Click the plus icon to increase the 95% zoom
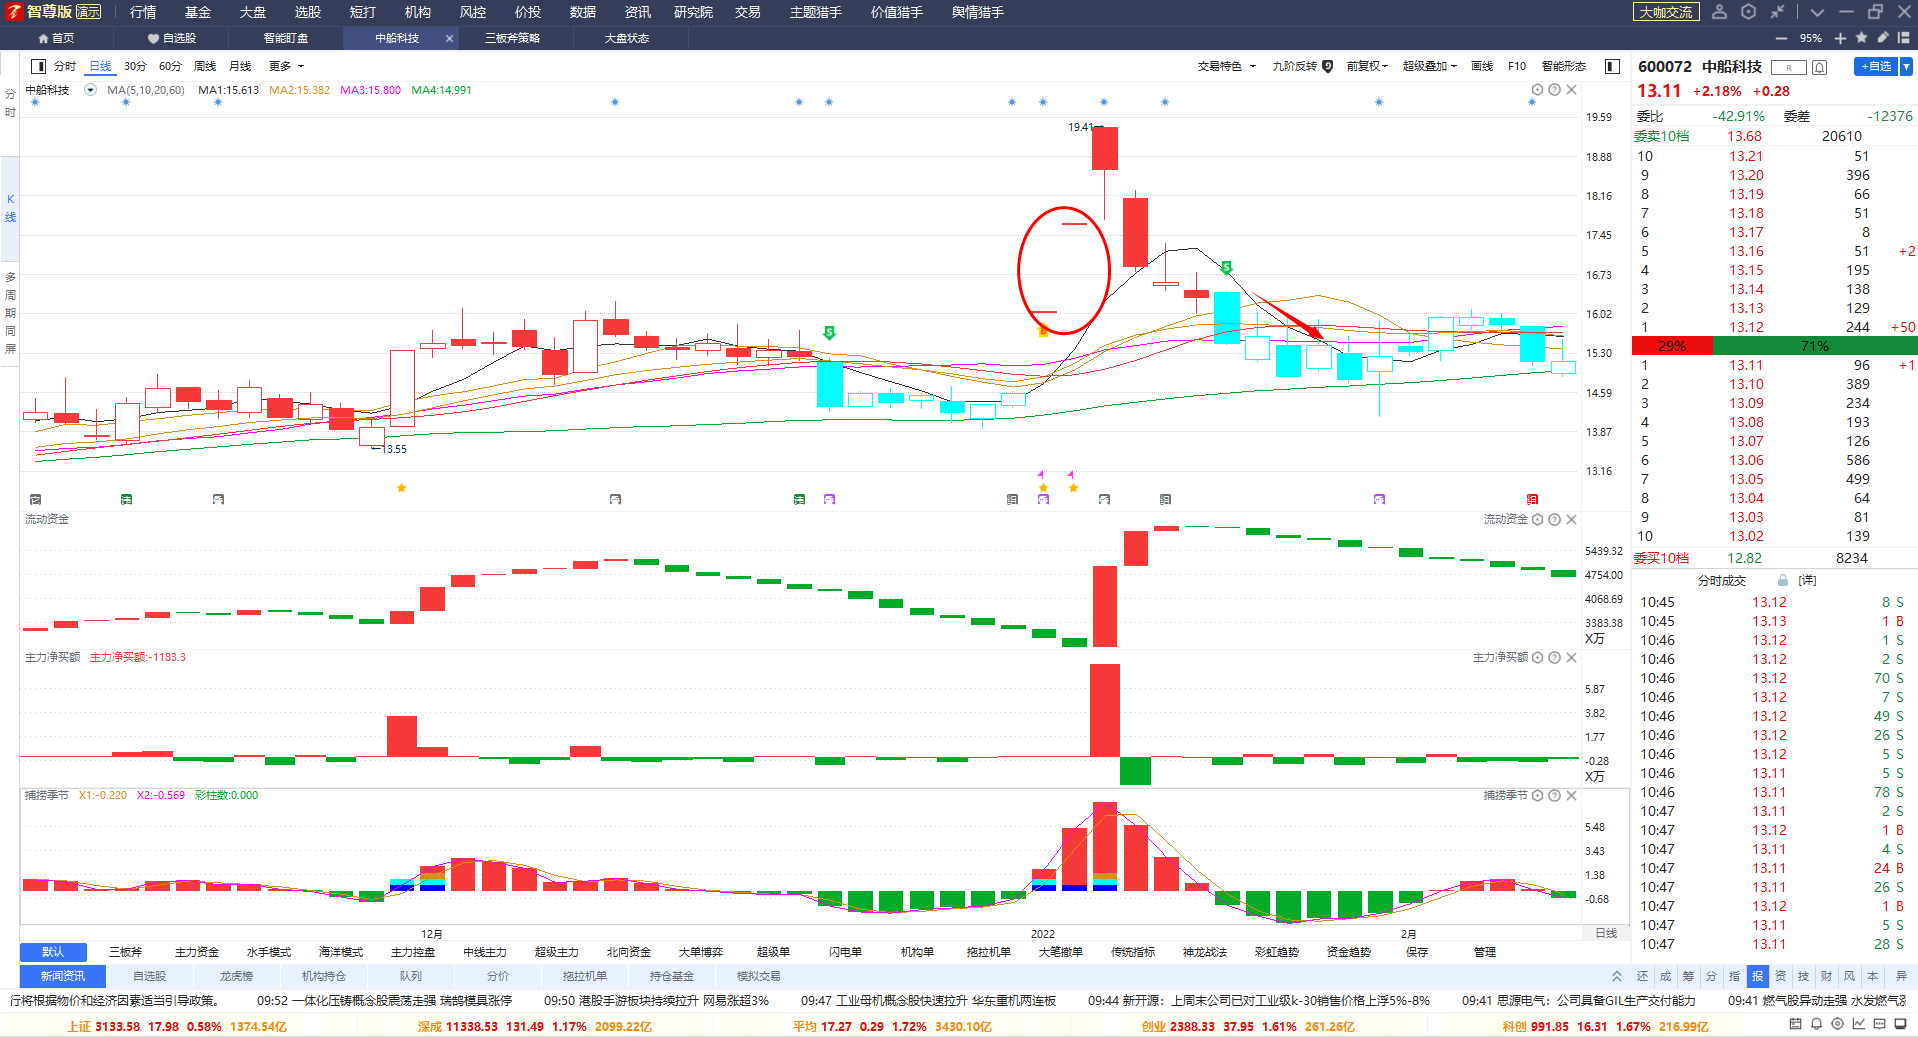The image size is (1918, 1037). (x=1840, y=38)
